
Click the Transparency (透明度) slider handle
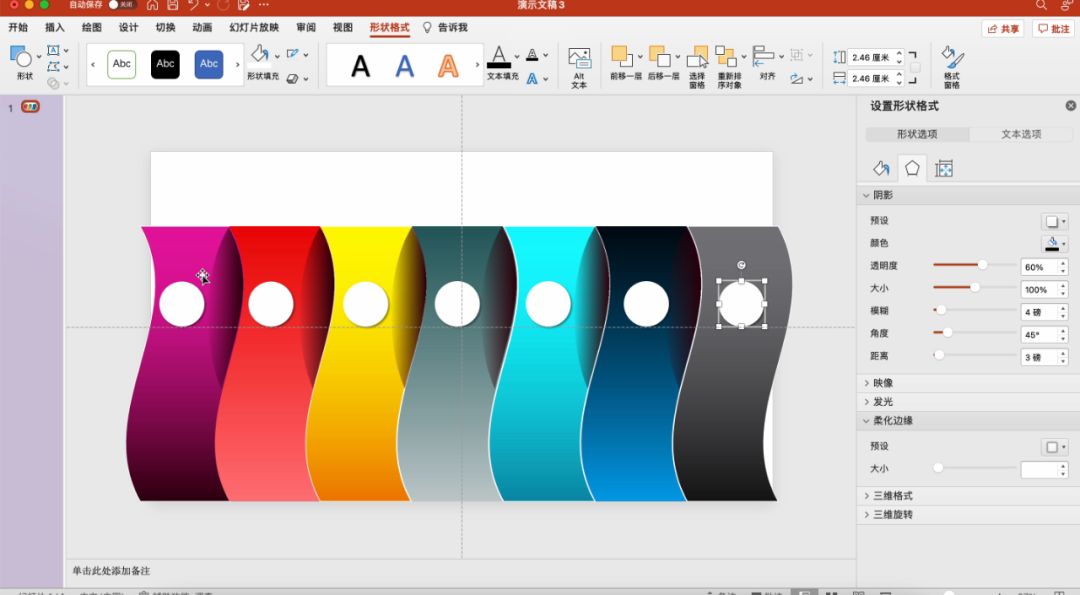pos(982,265)
